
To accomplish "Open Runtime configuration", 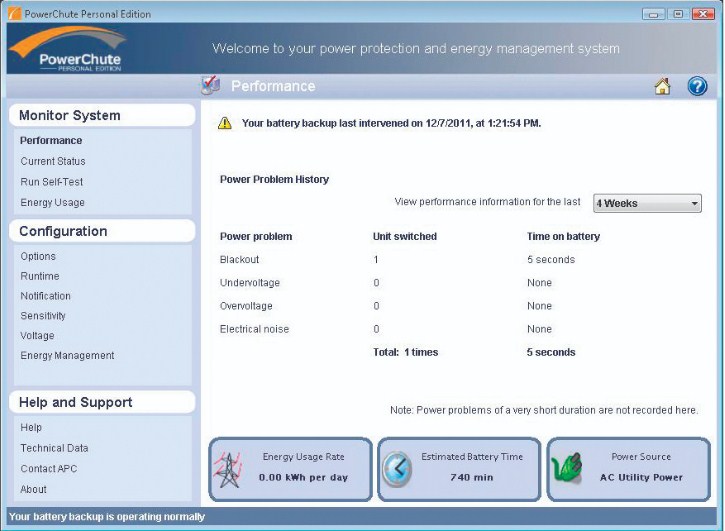I will 40,276.
